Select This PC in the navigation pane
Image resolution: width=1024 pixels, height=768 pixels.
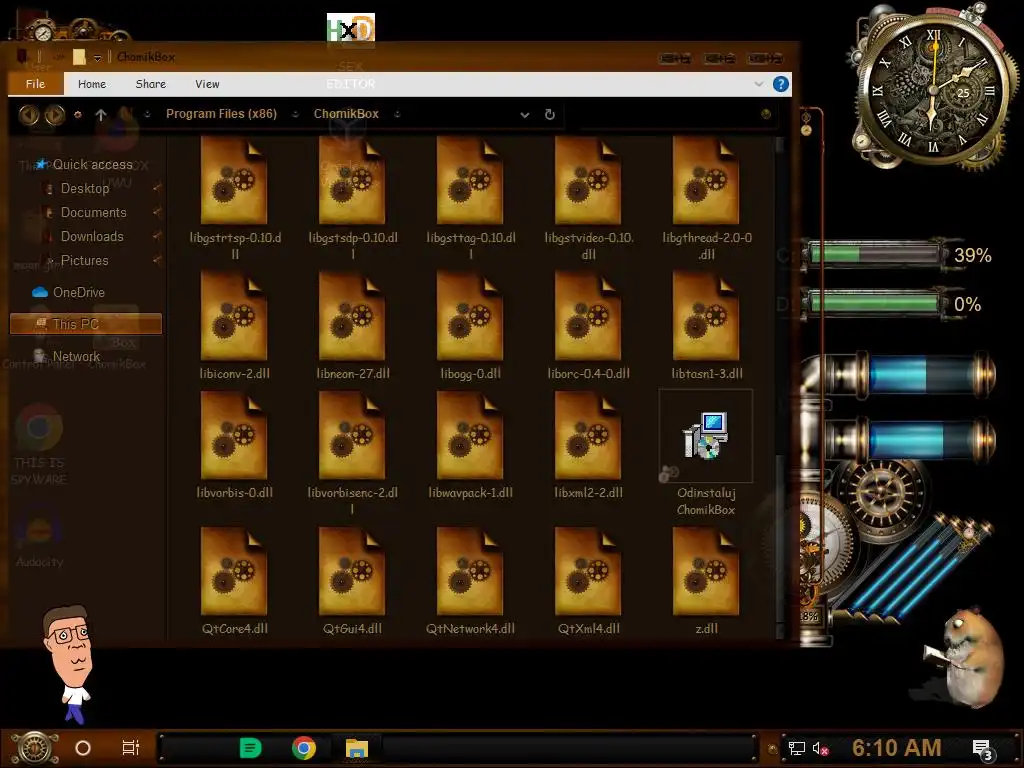(x=86, y=324)
